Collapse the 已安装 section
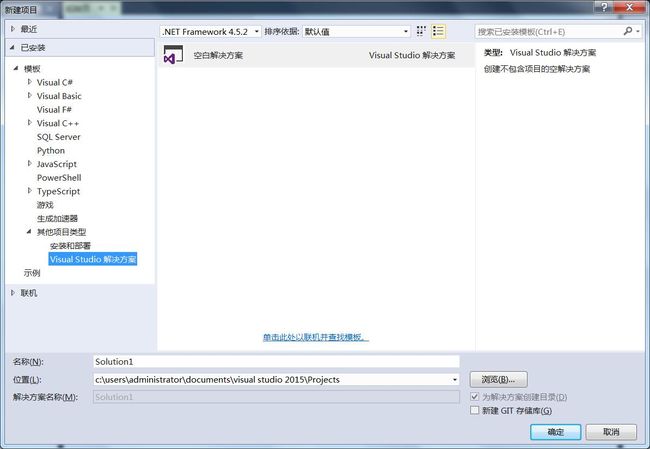The height and width of the screenshot is (449, 650). [x=12, y=48]
